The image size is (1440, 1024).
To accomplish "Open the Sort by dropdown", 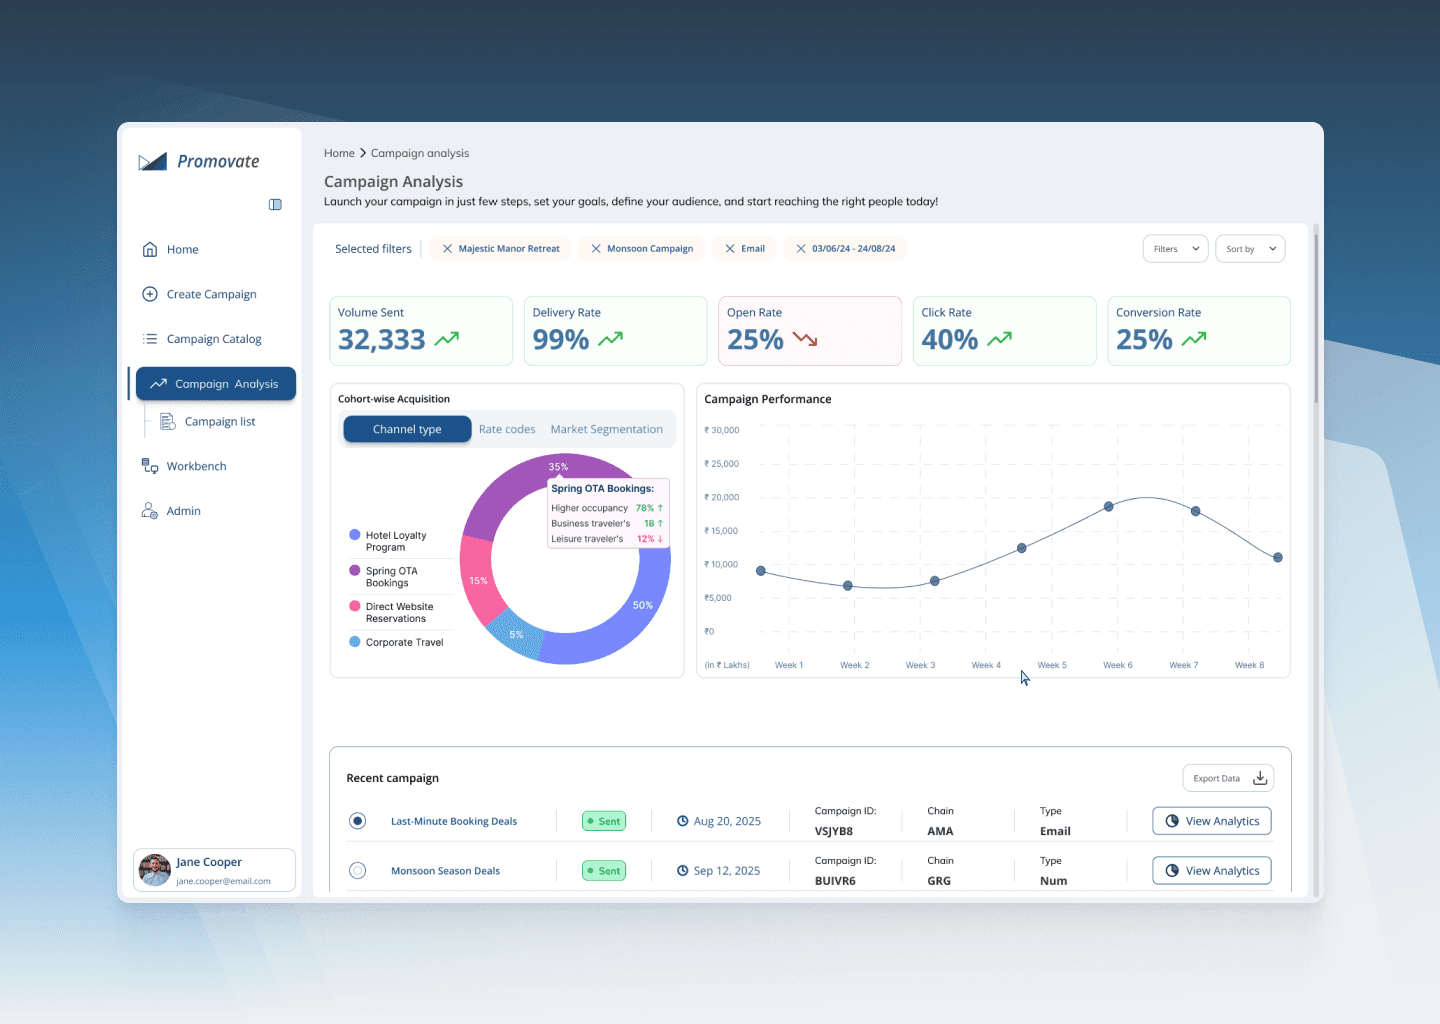I will tap(1250, 249).
